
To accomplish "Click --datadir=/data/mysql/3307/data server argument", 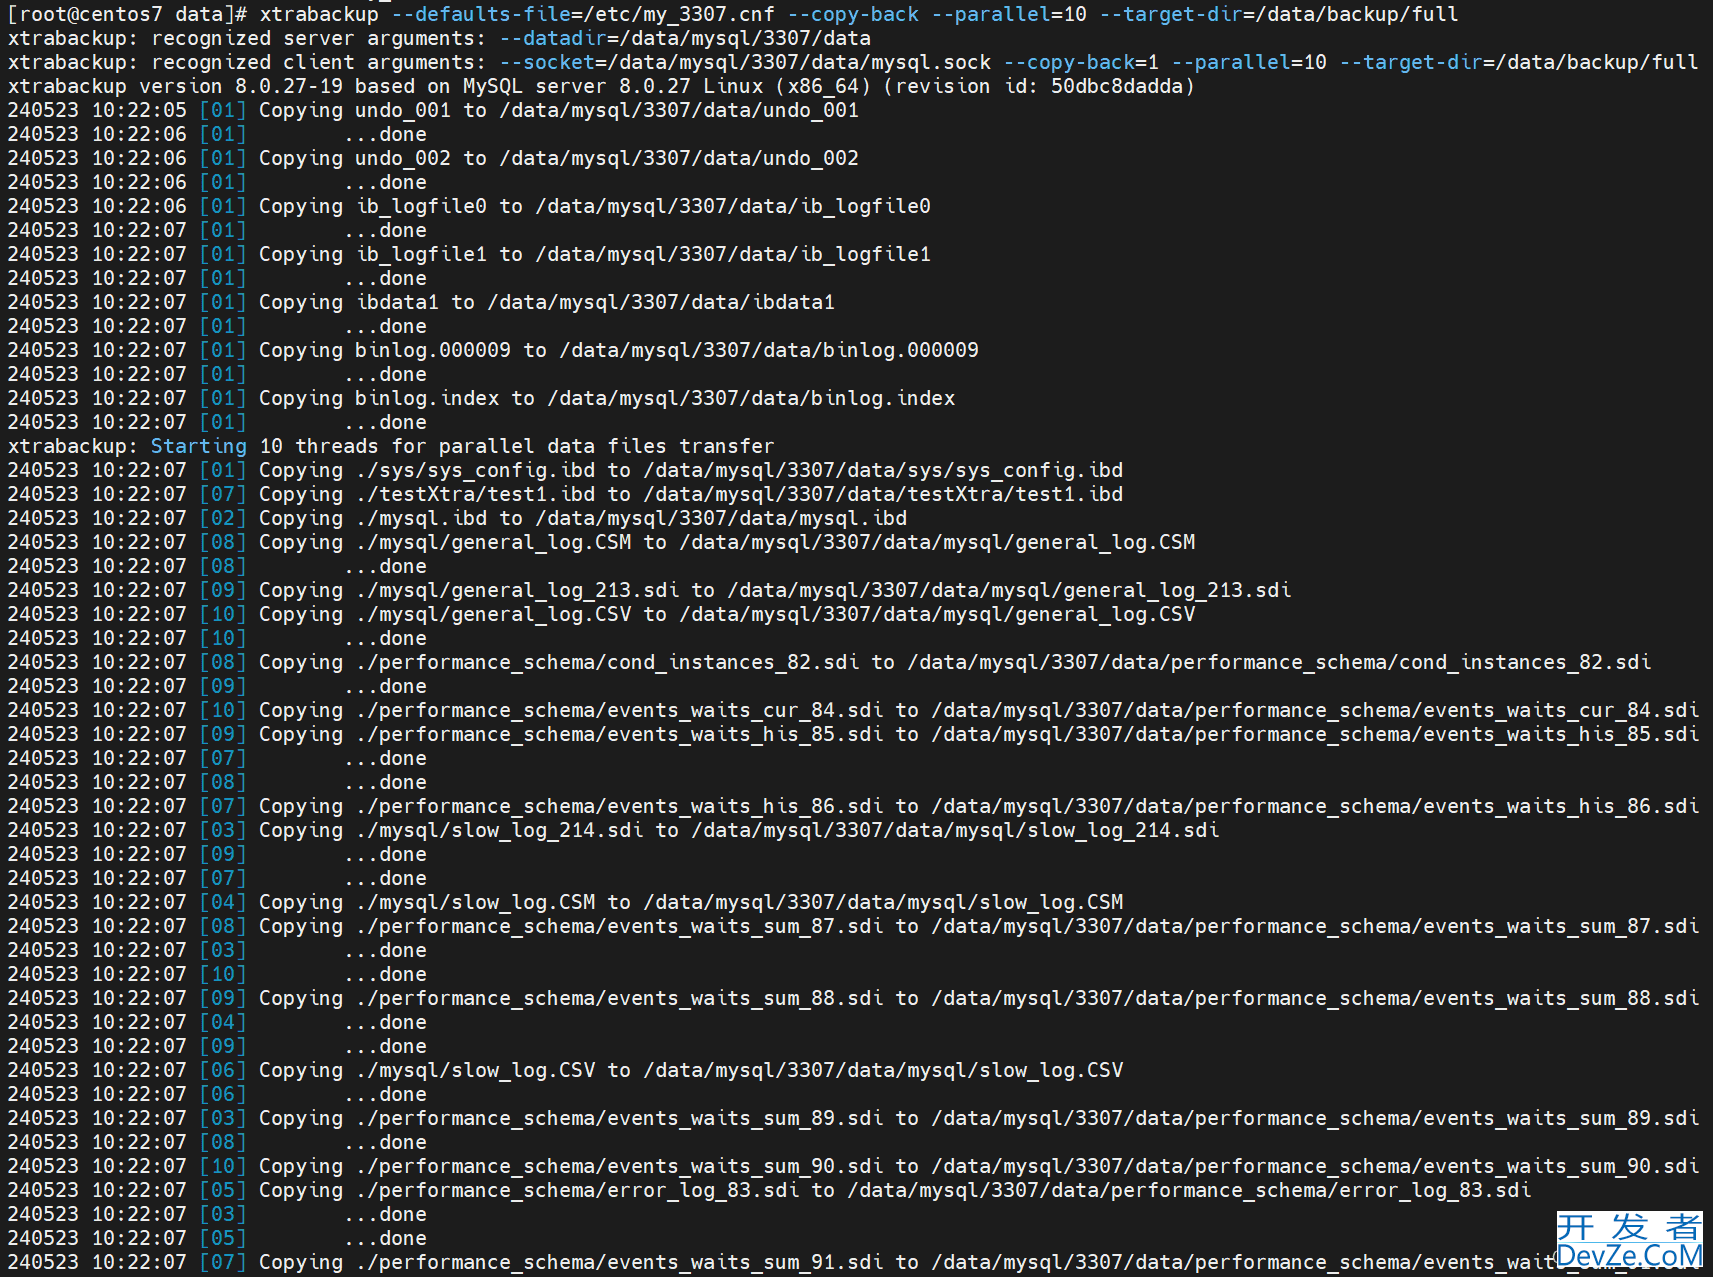I will 685,38.
